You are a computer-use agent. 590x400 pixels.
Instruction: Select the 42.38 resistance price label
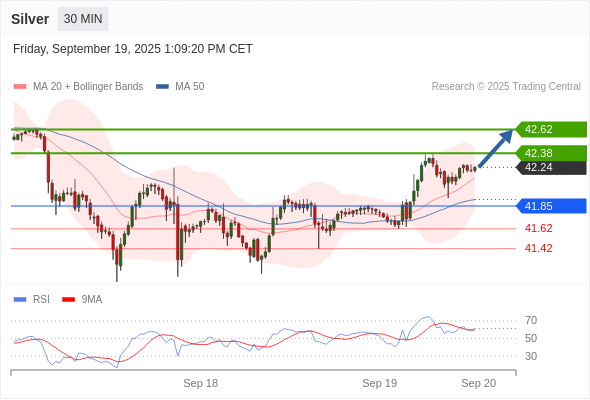click(552, 153)
